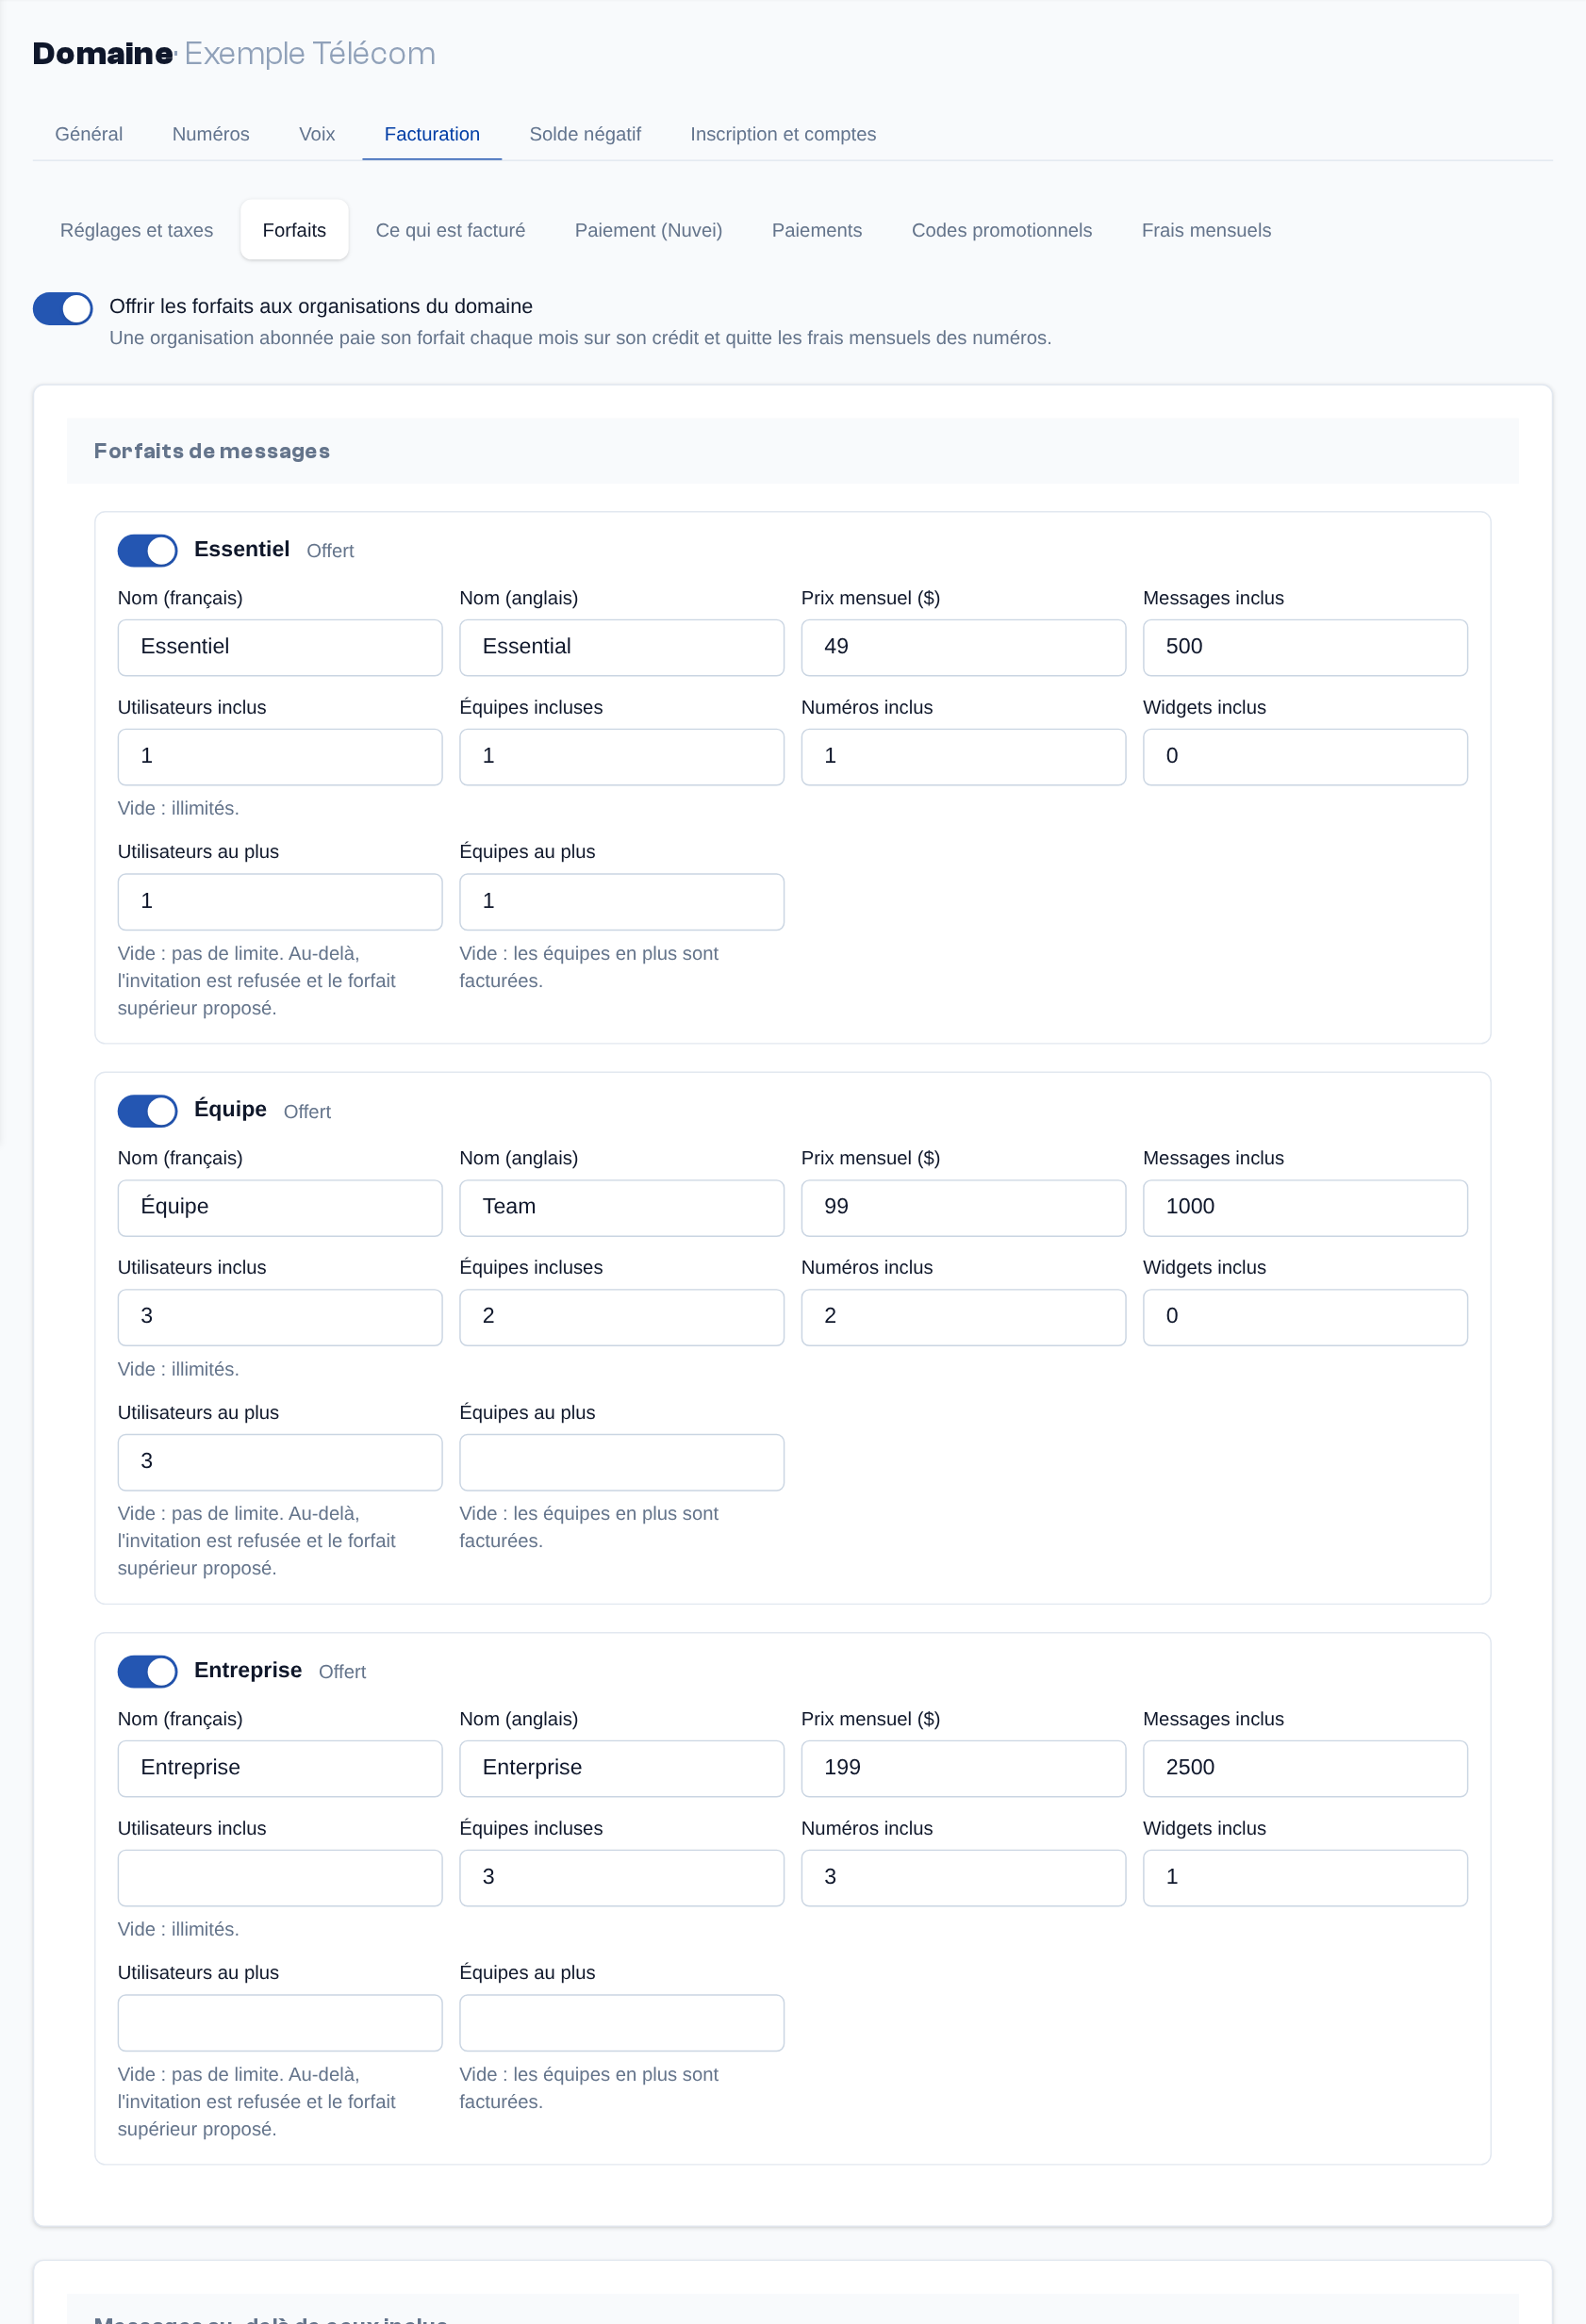
Task: Open the Ce qui est facturé sub-tab
Action: pos(450,230)
